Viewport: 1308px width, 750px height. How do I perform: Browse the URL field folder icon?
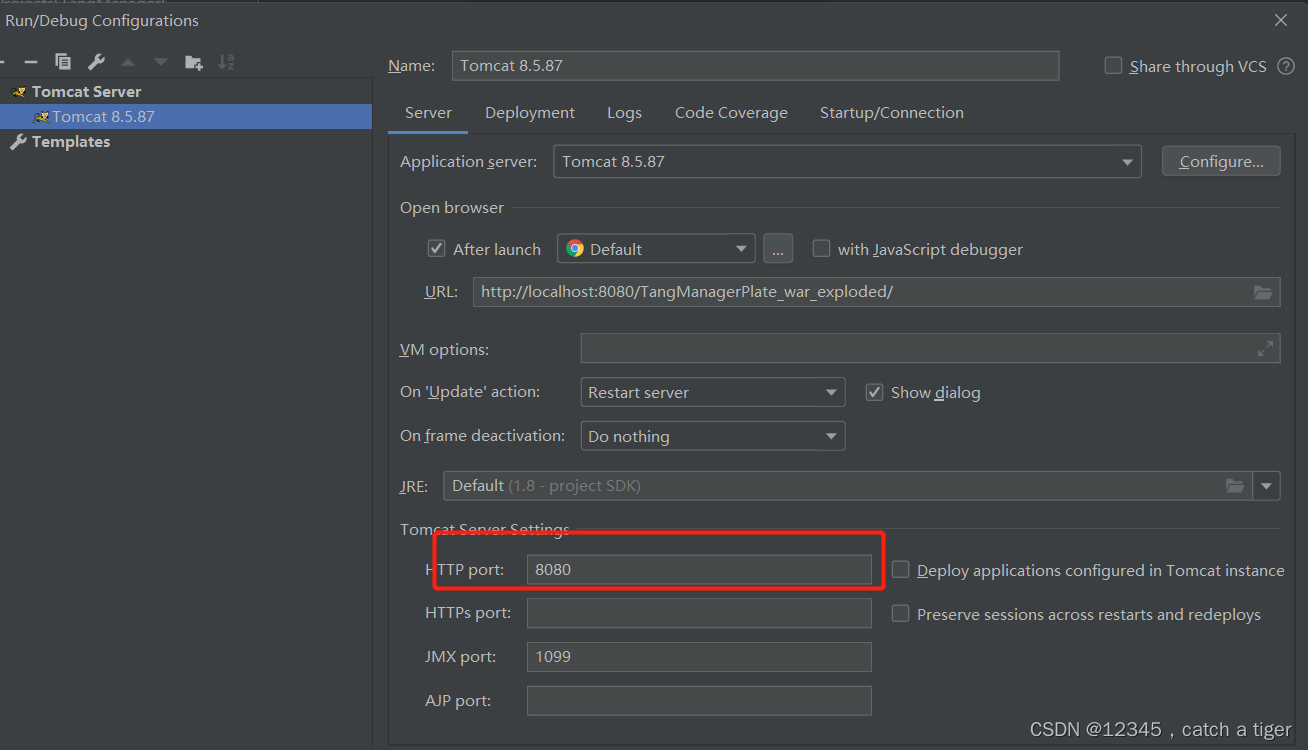[x=1263, y=292]
